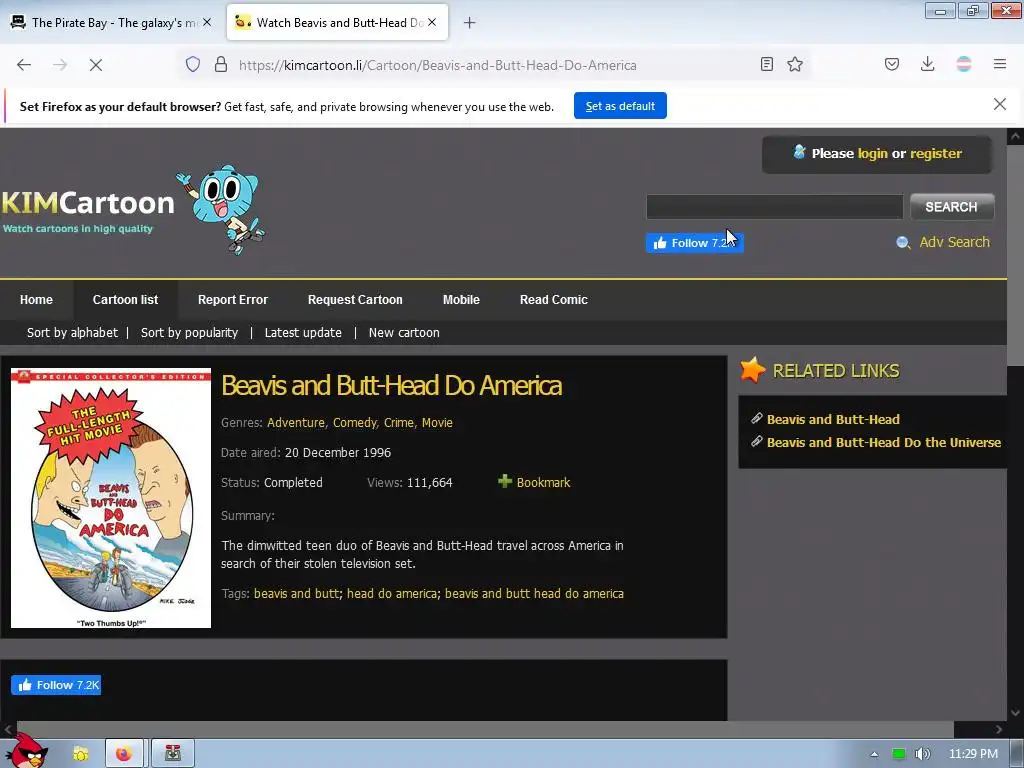1024x768 pixels.
Task: Select Sort by popularity
Action: [x=189, y=332]
